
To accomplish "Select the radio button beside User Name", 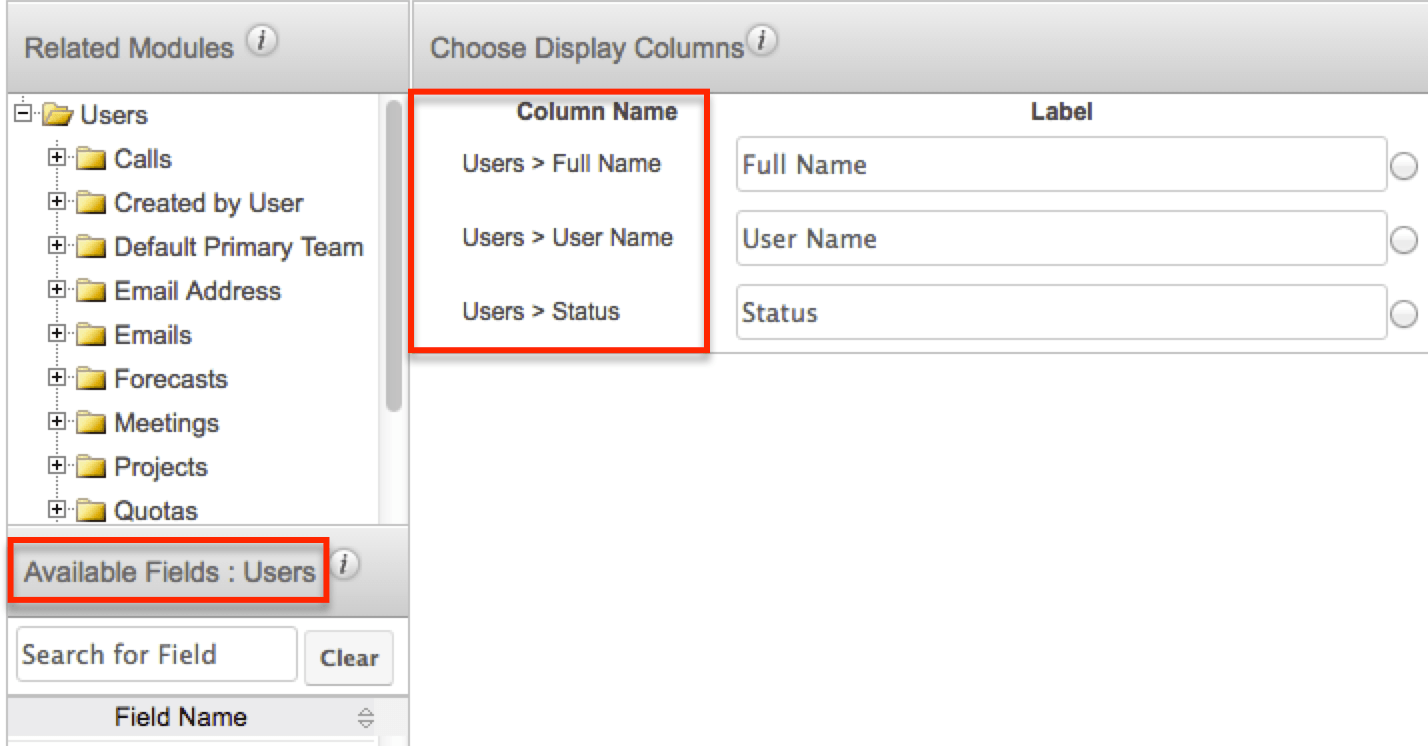I will 1404,240.
